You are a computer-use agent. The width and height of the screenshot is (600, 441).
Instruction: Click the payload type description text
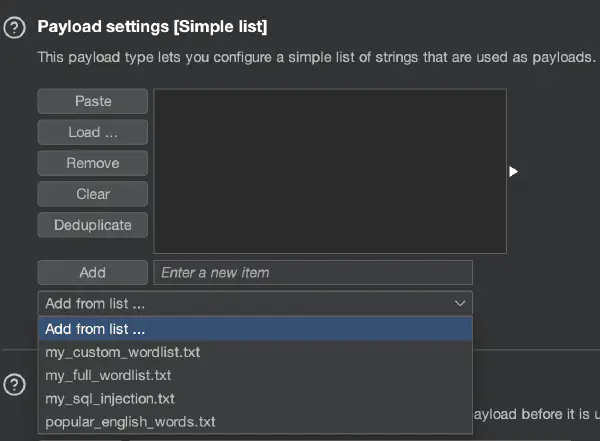(316, 58)
